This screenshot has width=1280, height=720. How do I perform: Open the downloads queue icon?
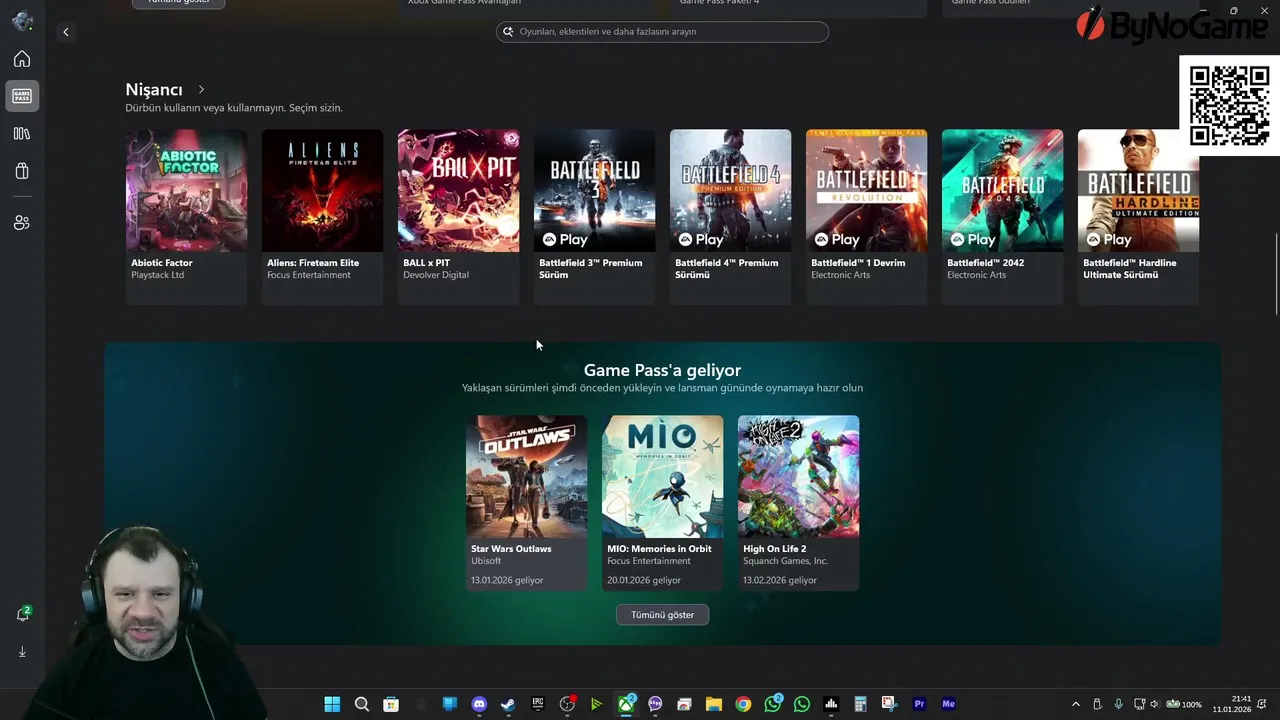click(x=22, y=651)
